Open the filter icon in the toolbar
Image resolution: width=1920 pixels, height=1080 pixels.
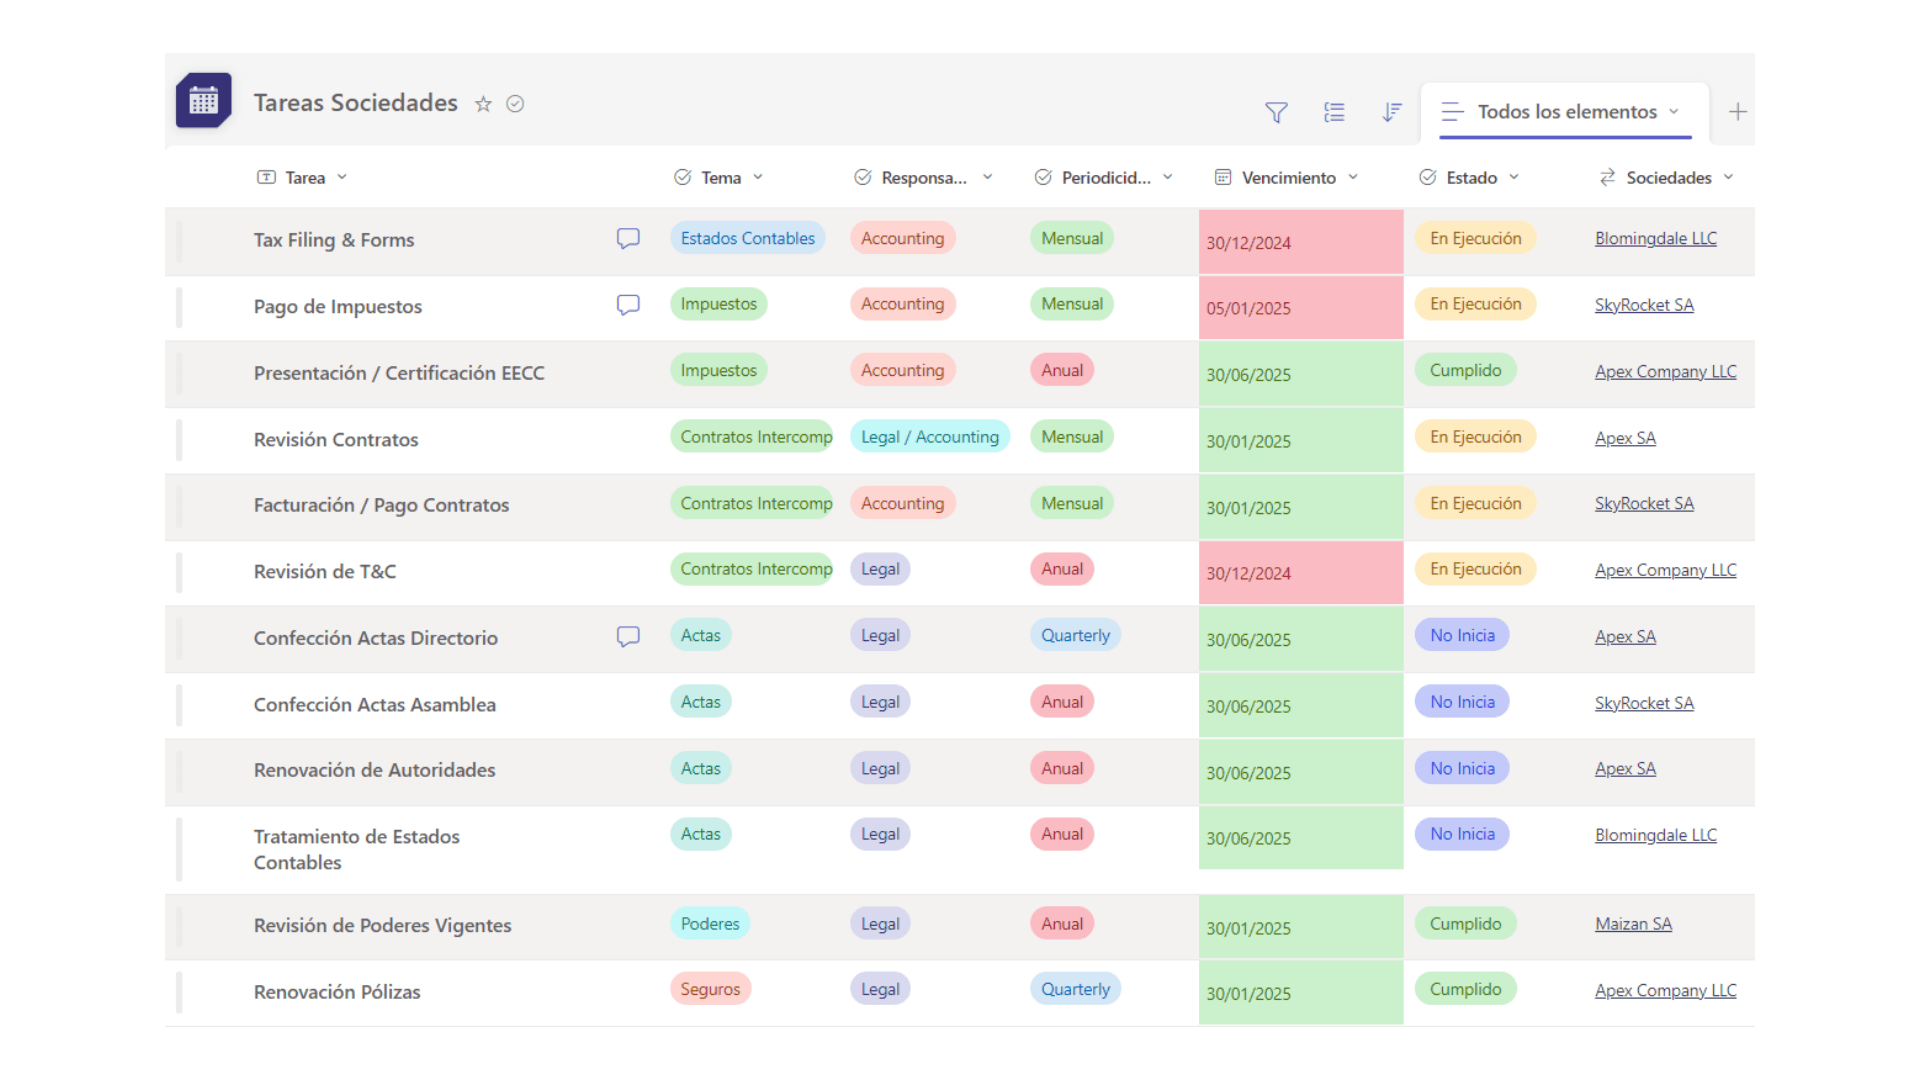(x=1275, y=112)
